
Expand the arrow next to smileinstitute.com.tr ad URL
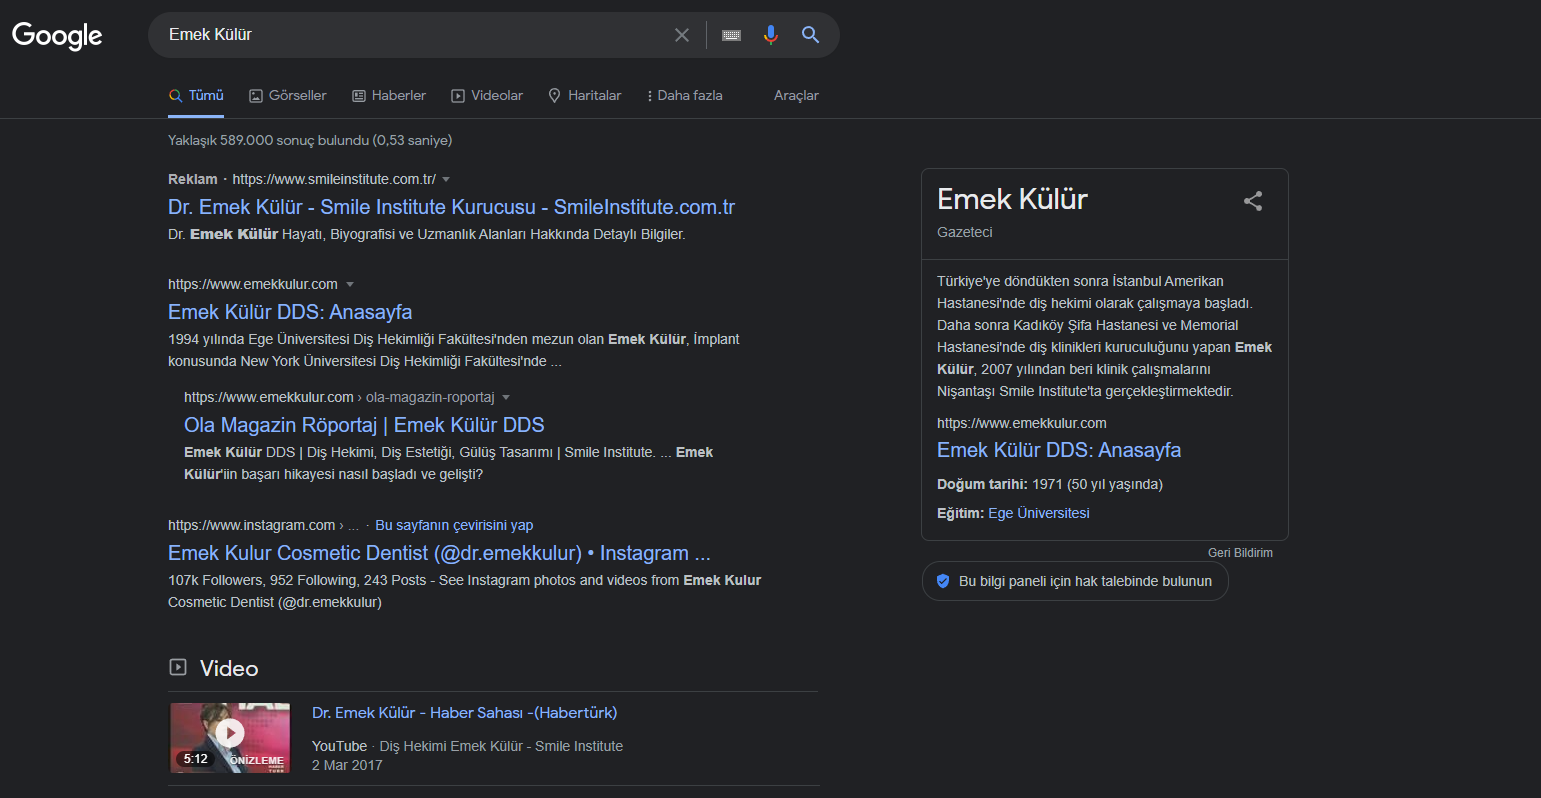(x=446, y=179)
